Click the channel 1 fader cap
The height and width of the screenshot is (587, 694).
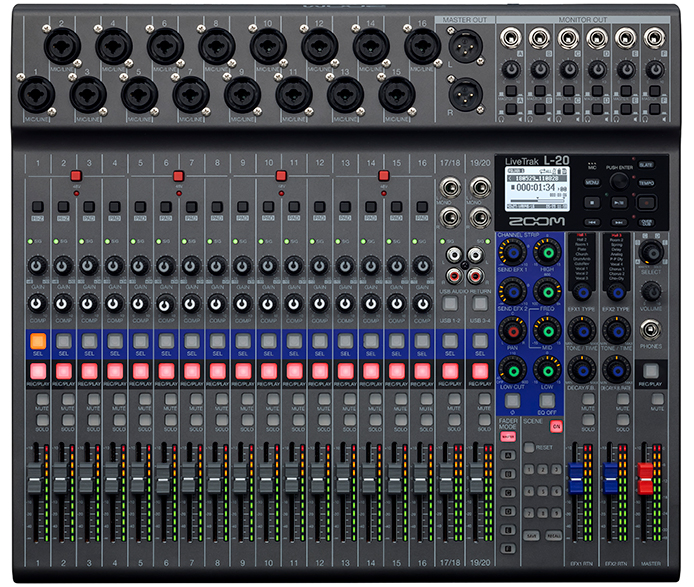click(x=34, y=479)
